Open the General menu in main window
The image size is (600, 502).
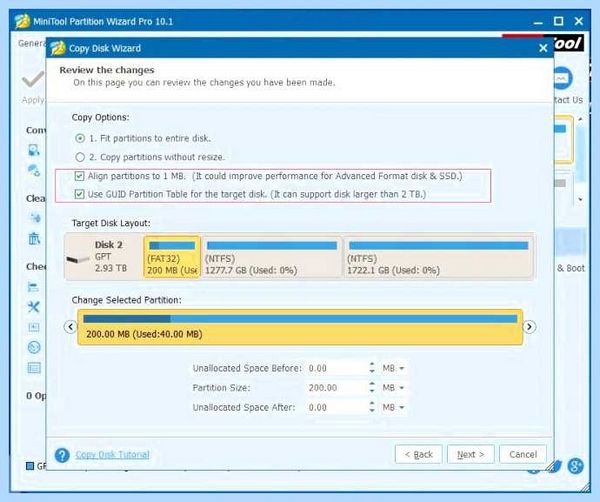pos(31,43)
